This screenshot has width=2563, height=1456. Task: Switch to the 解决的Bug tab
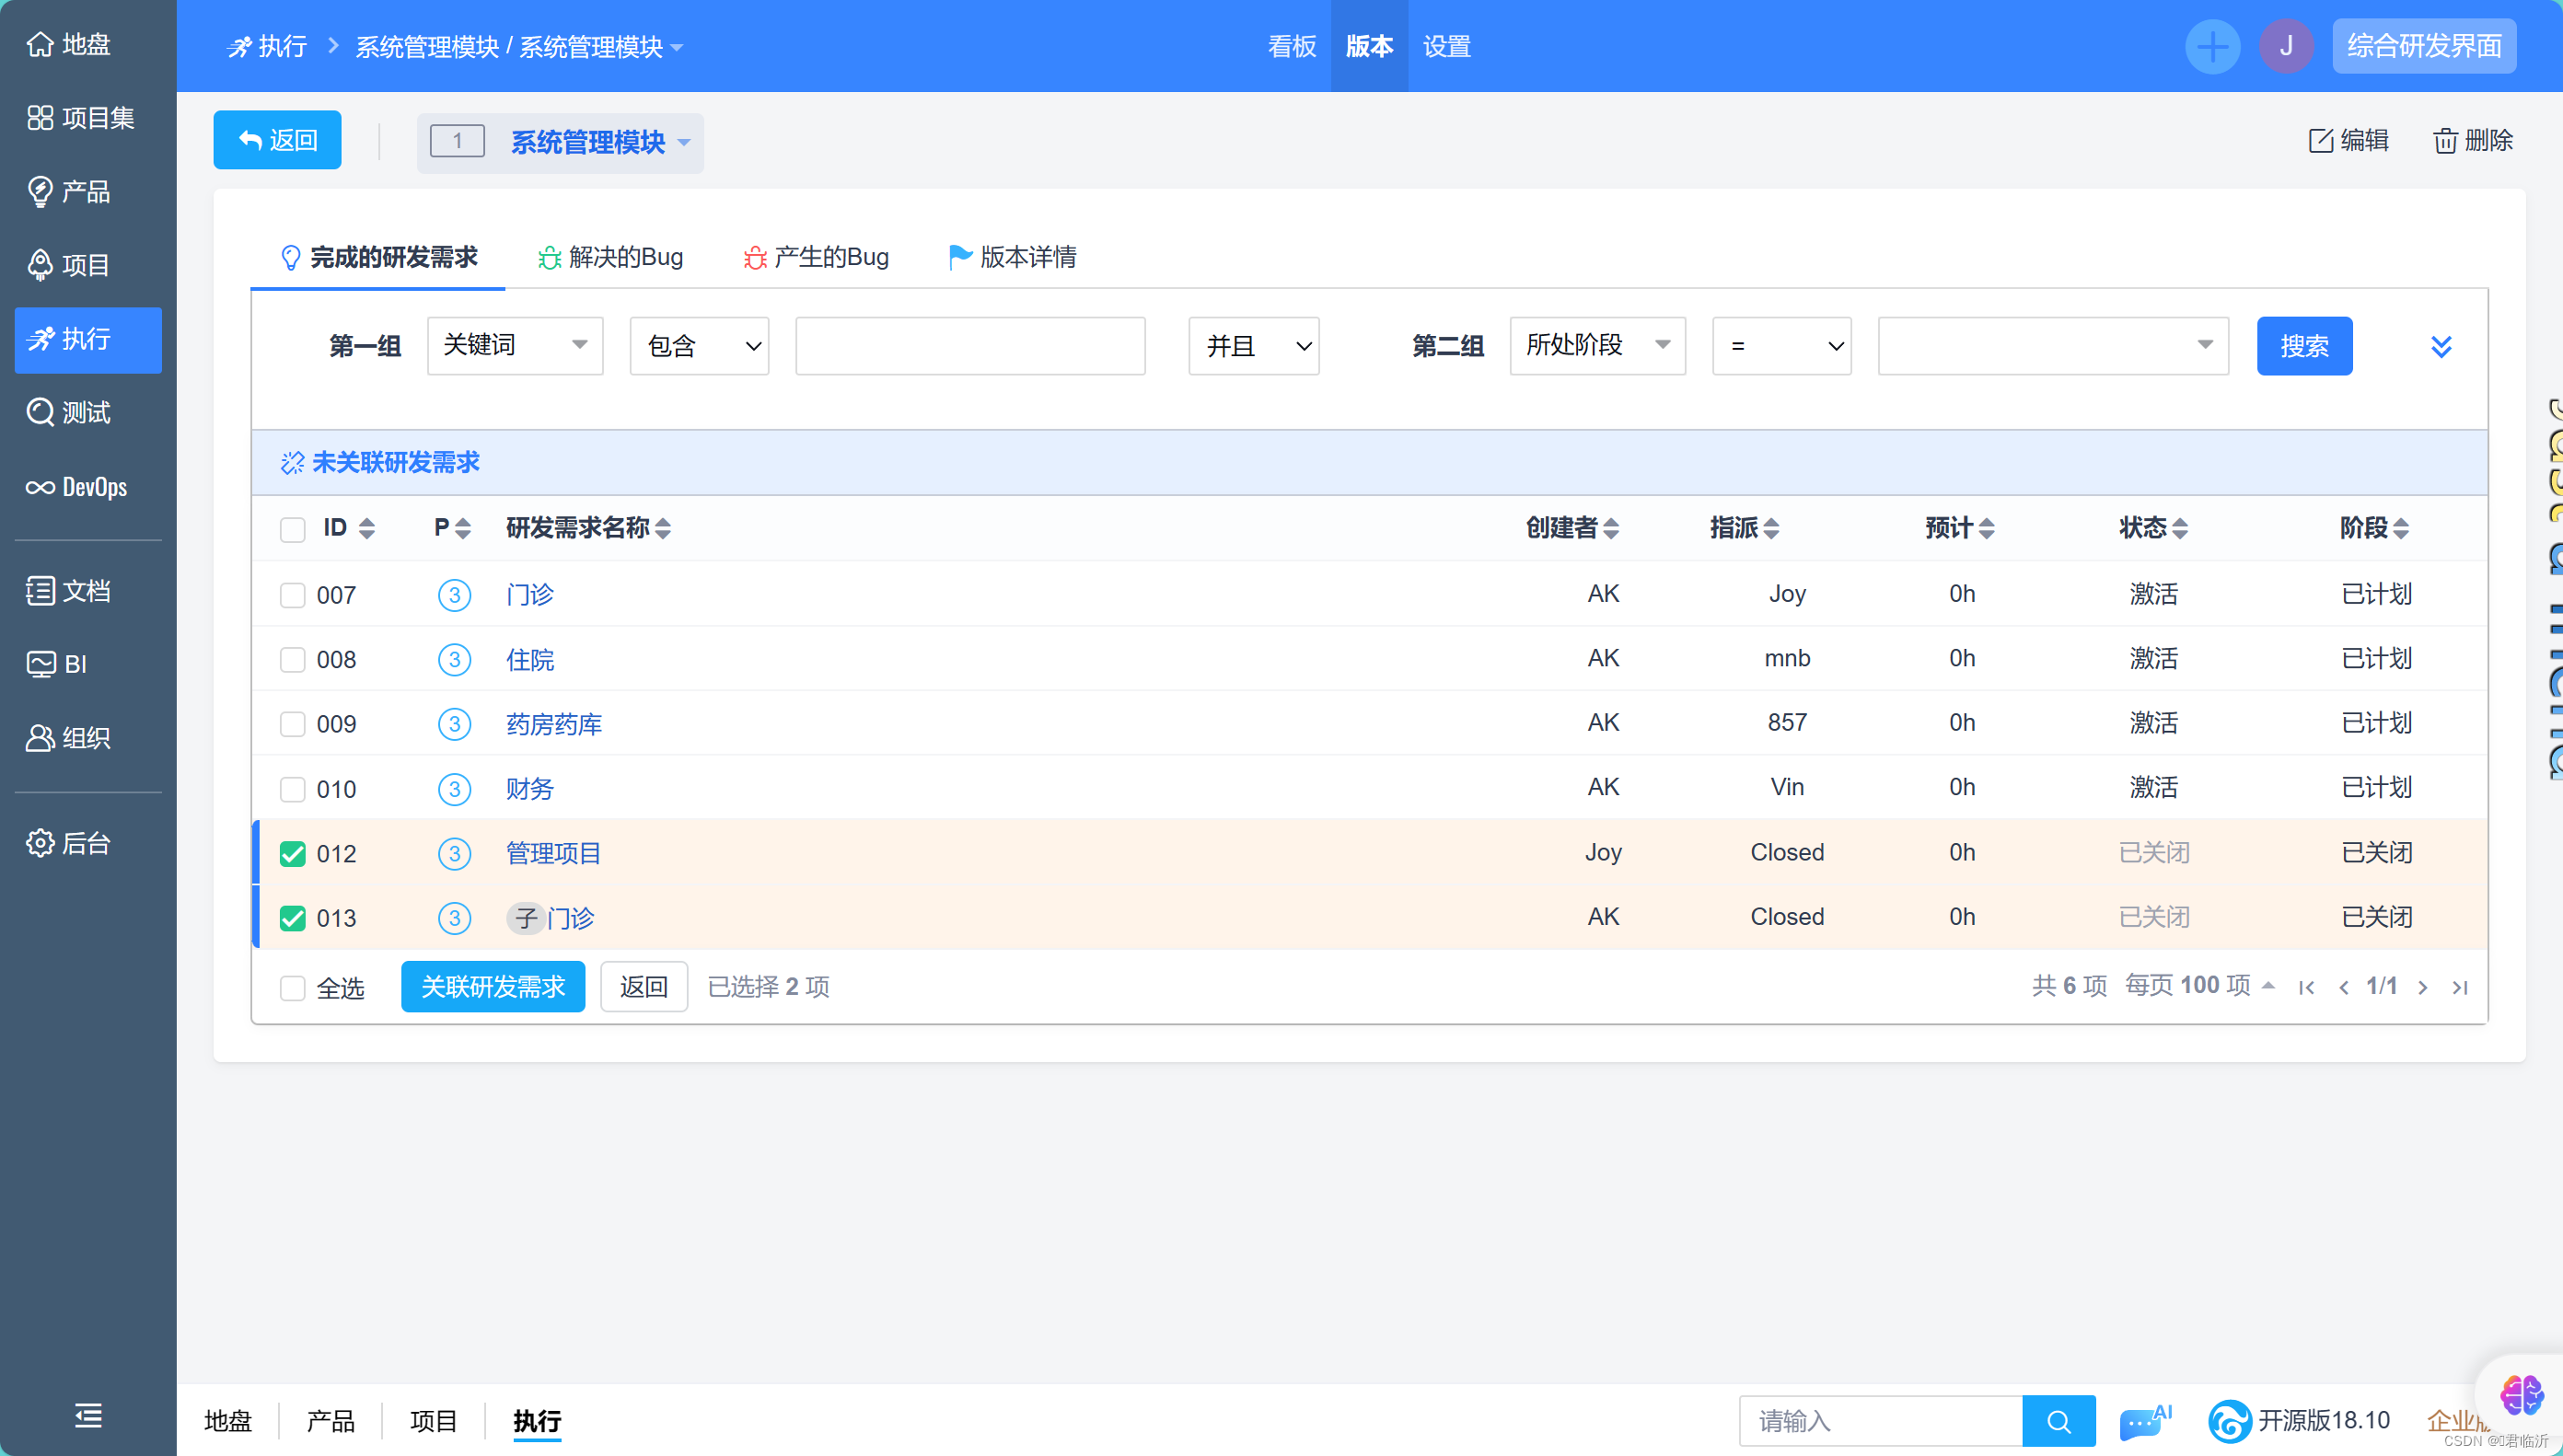pos(610,257)
